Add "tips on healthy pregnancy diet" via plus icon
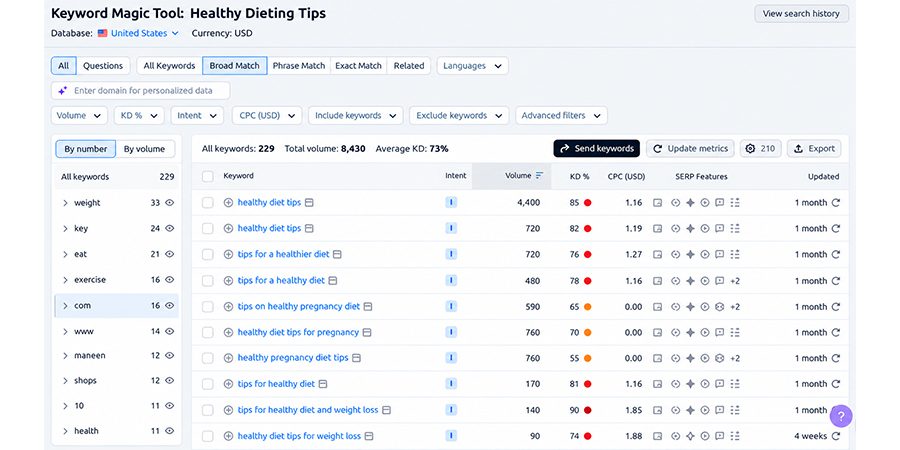 pos(228,307)
